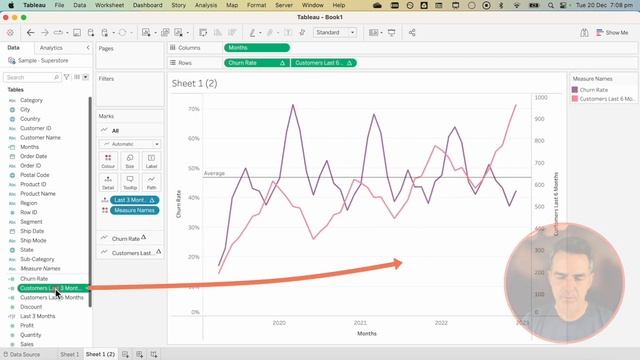
Task: Click New Worksheet tab icon at bottom
Action: coord(125,354)
